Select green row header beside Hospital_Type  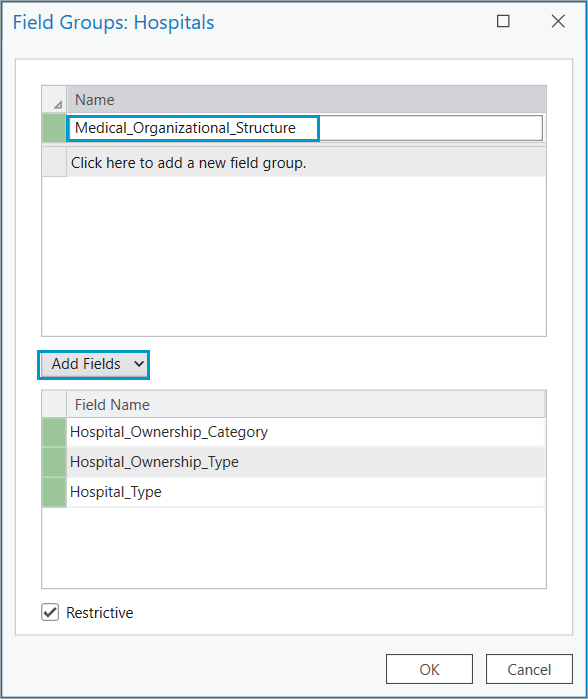54,492
